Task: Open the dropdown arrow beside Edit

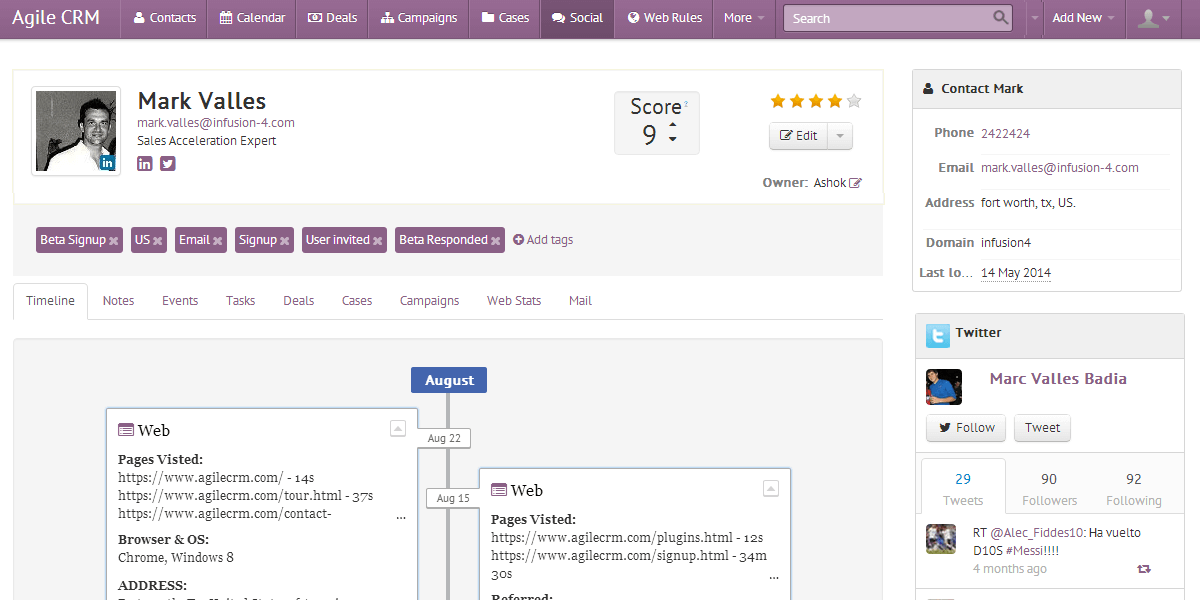Action: 841,135
